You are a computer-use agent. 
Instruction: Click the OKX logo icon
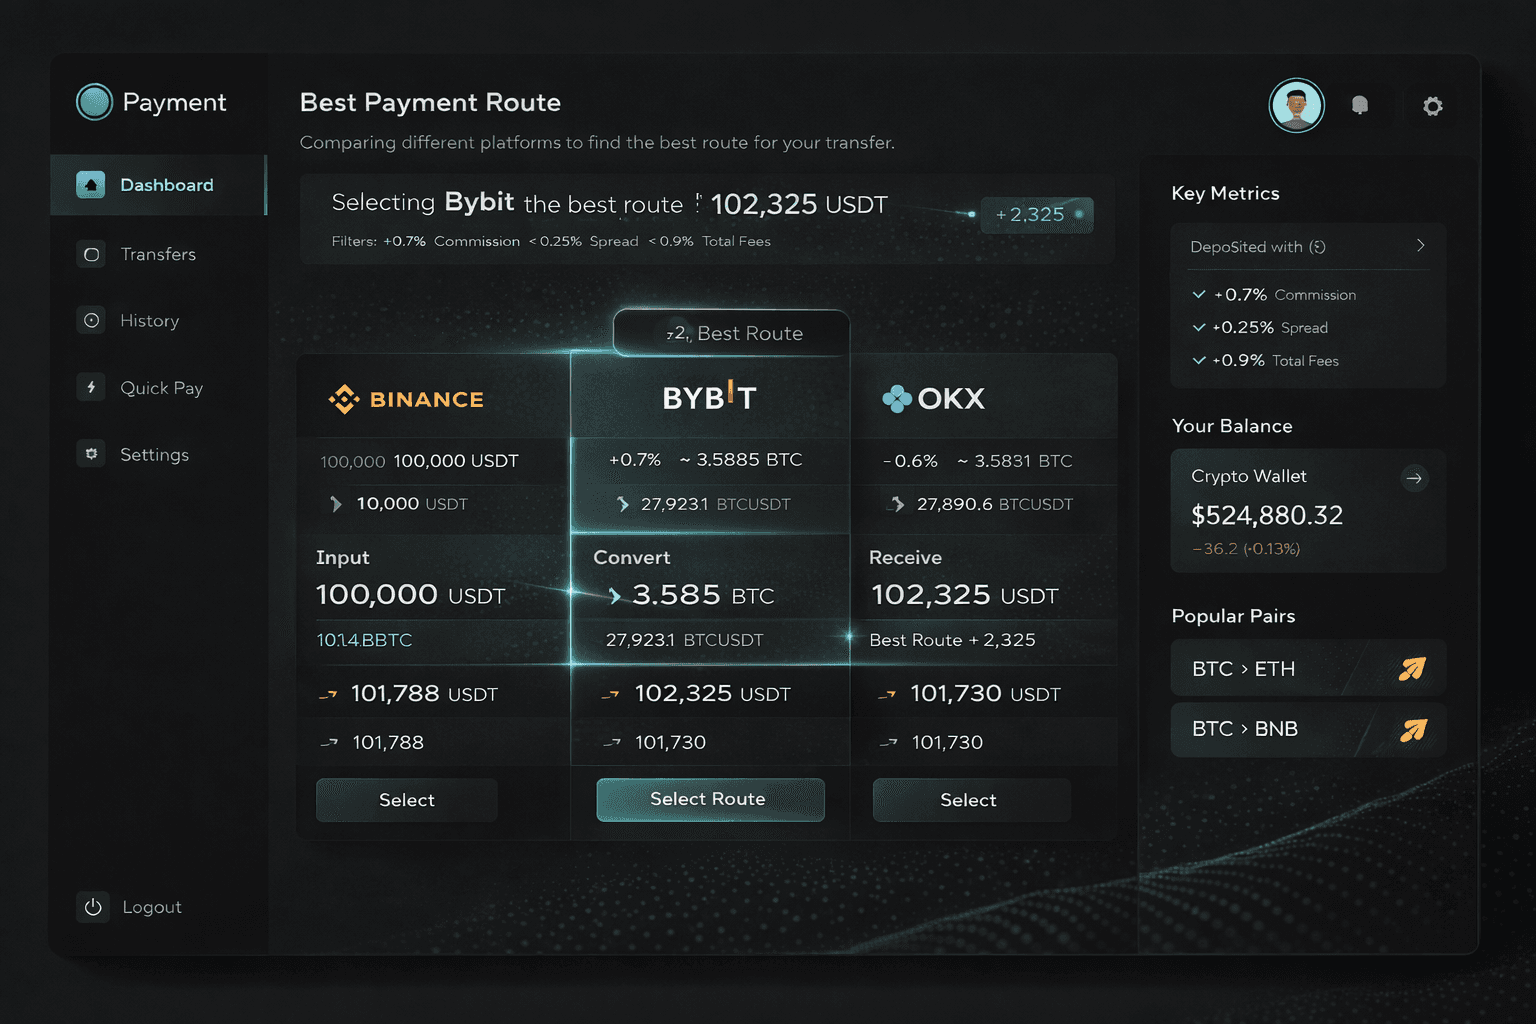897,399
